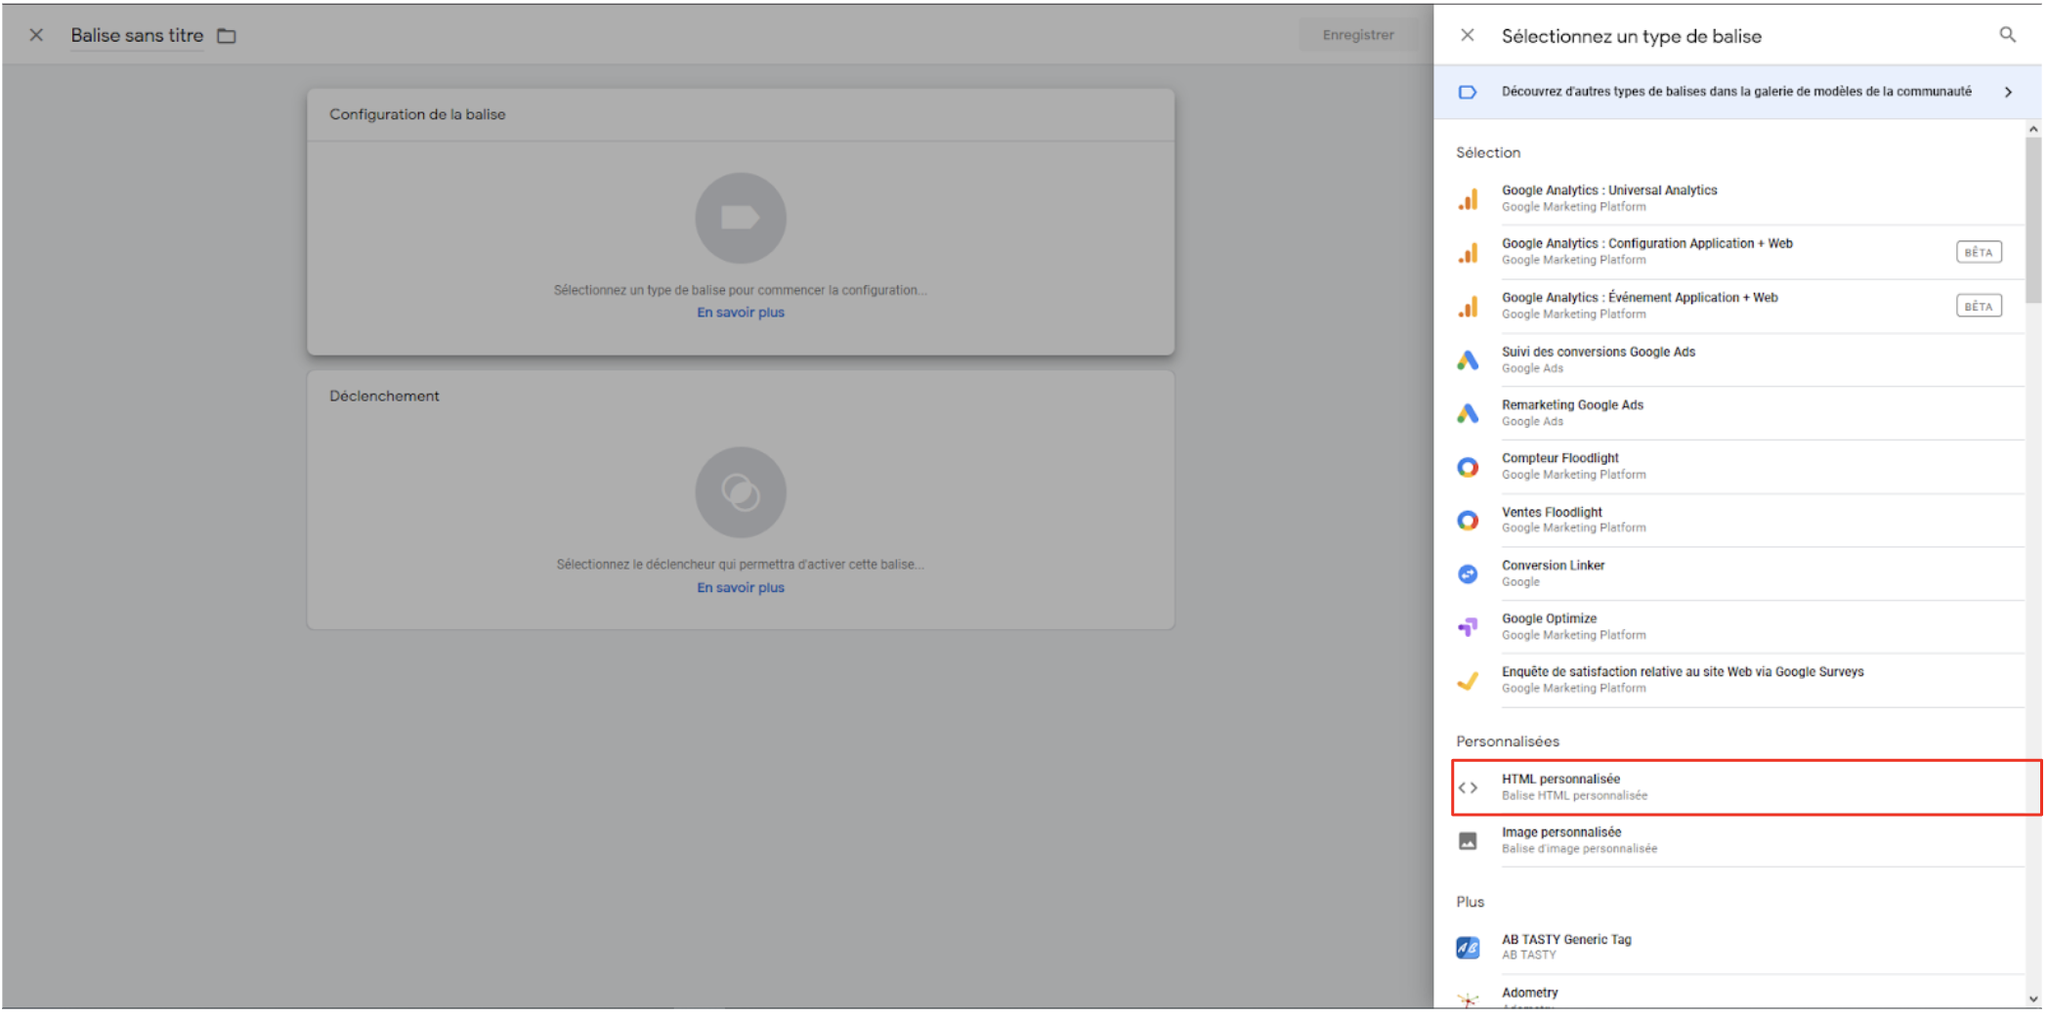Close the Balise sans titre editor
The height and width of the screenshot is (1012, 2048).
pyautogui.click(x=36, y=35)
